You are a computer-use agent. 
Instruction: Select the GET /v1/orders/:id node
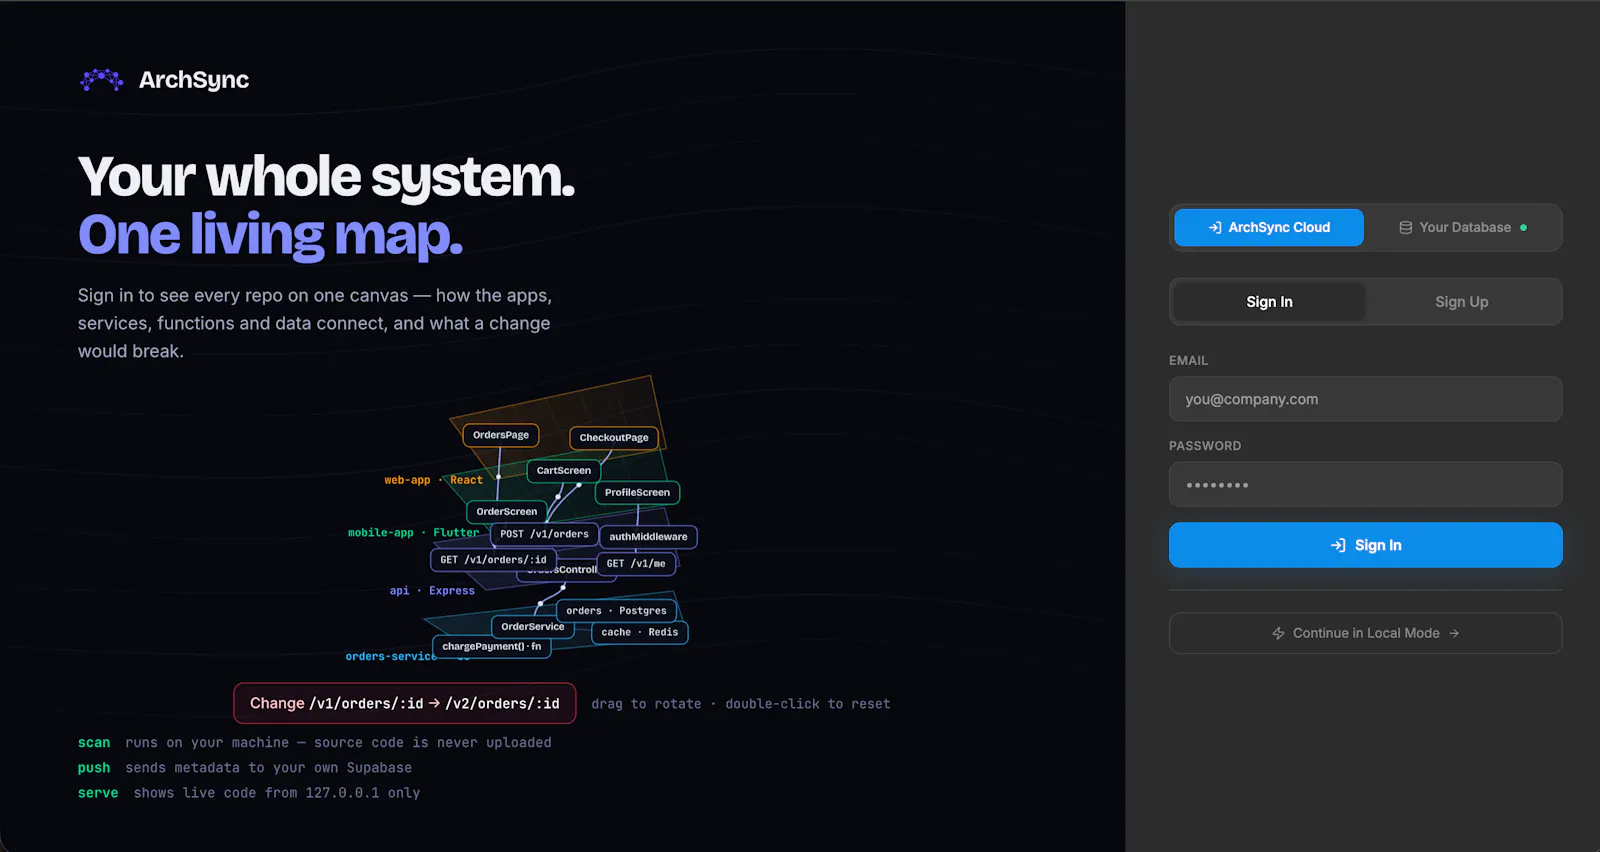493,560
